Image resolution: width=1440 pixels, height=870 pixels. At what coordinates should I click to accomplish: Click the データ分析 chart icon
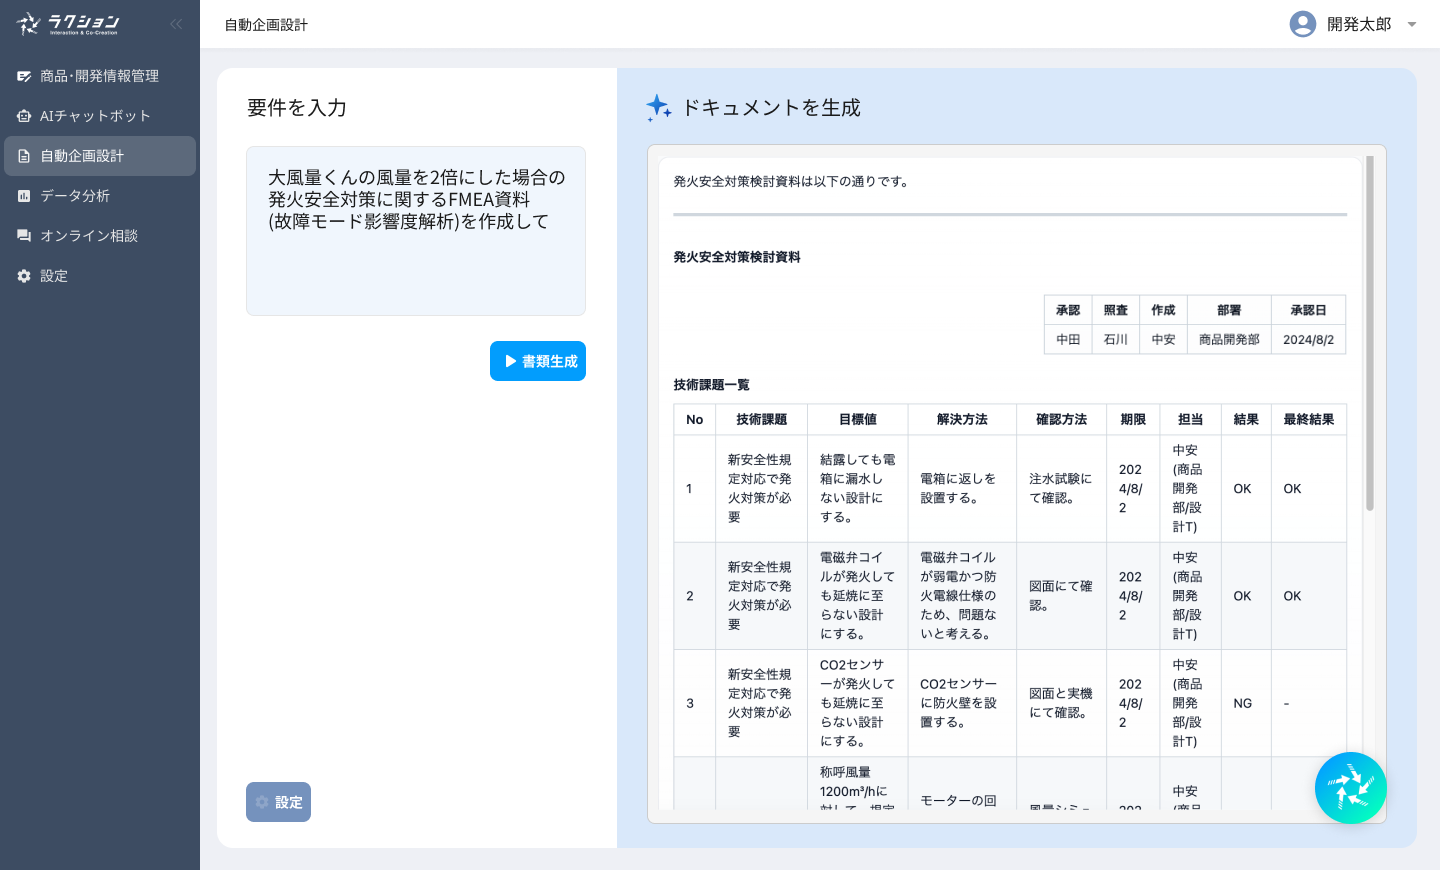[24, 196]
